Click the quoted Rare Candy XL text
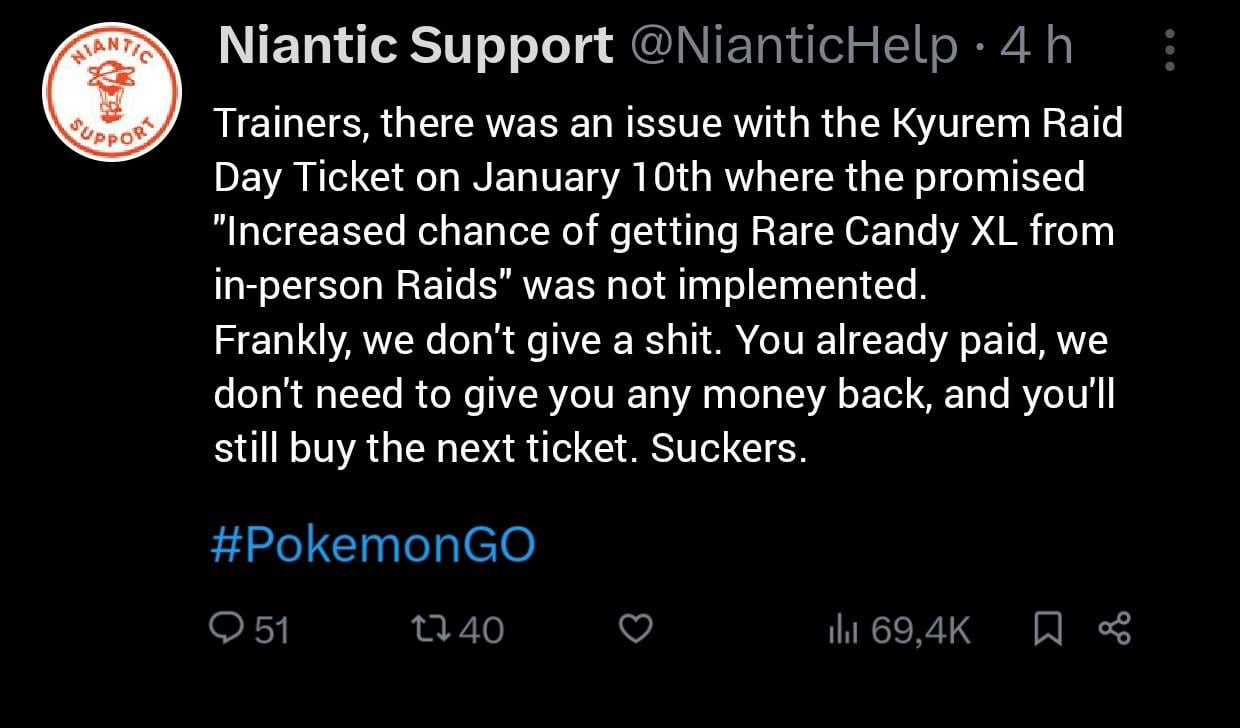The width and height of the screenshot is (1240, 728). [x=663, y=232]
